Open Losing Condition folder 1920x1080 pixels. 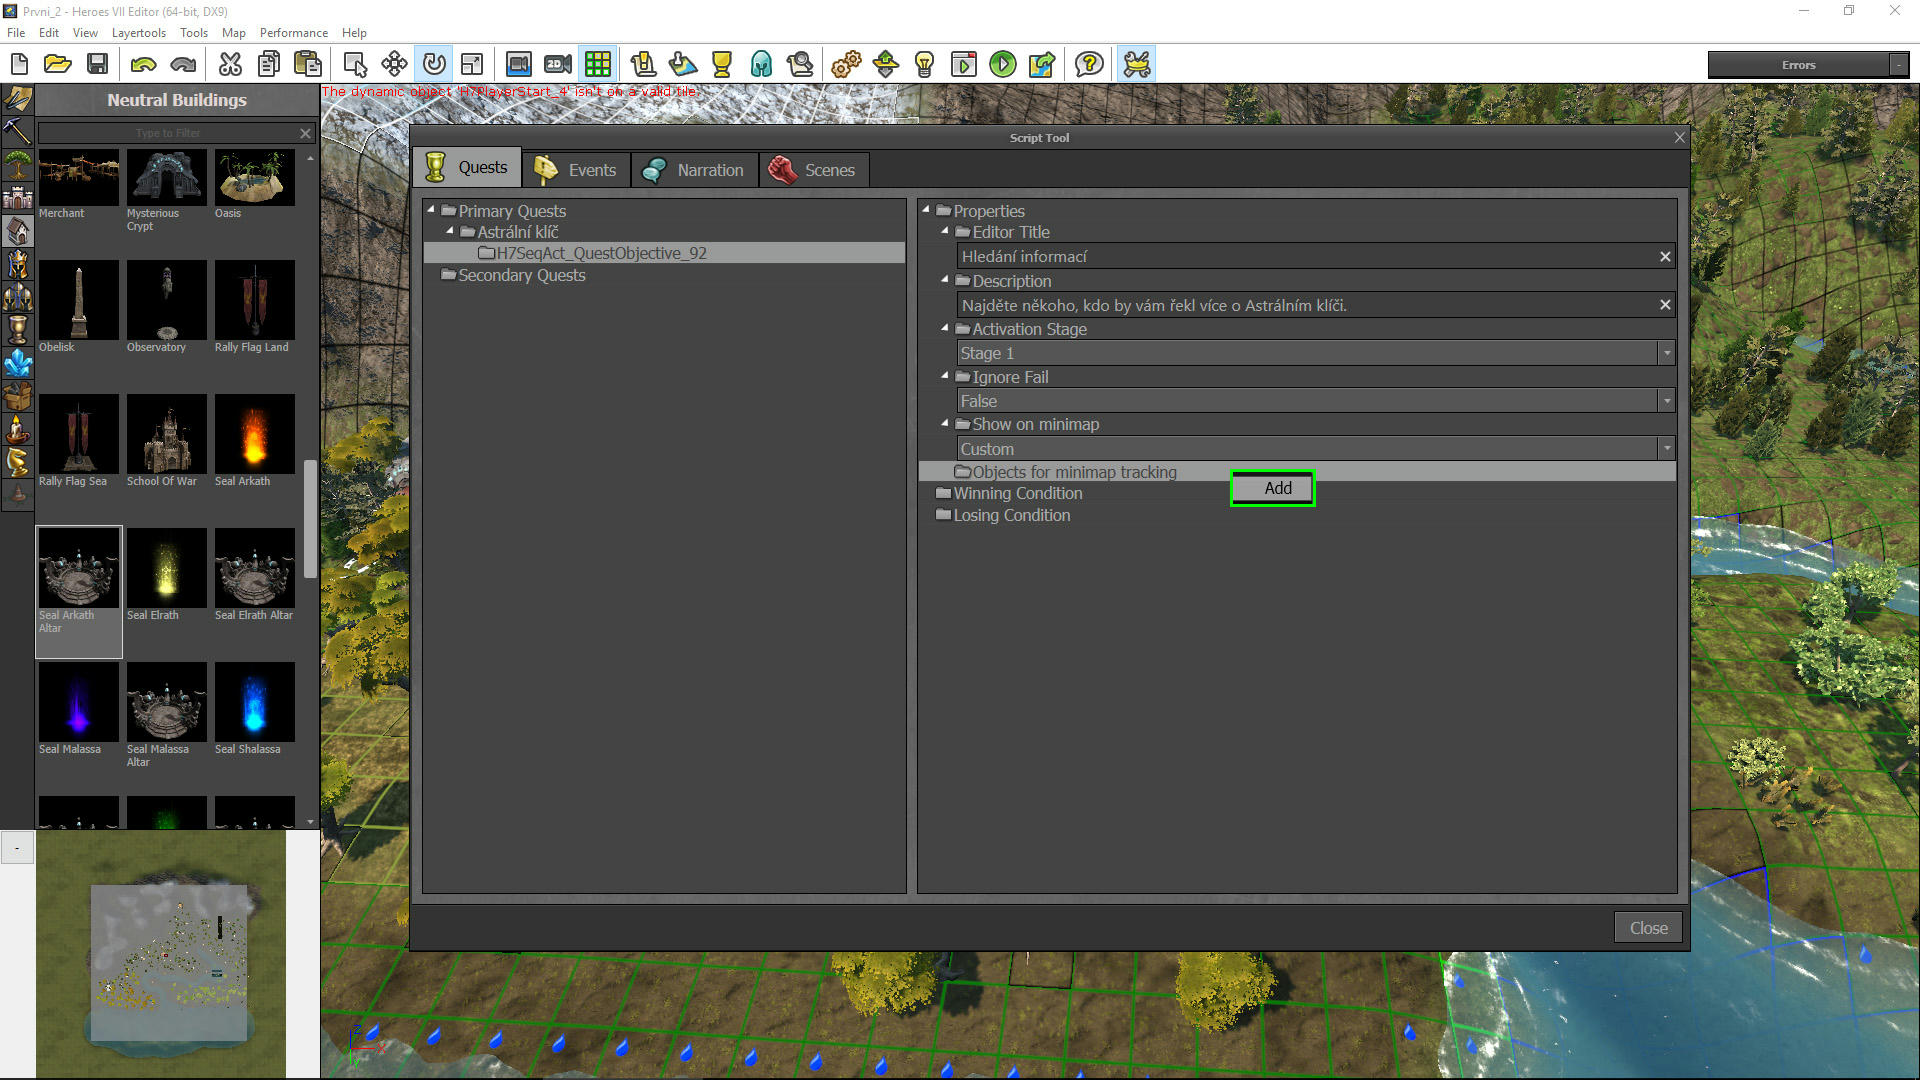click(1003, 515)
